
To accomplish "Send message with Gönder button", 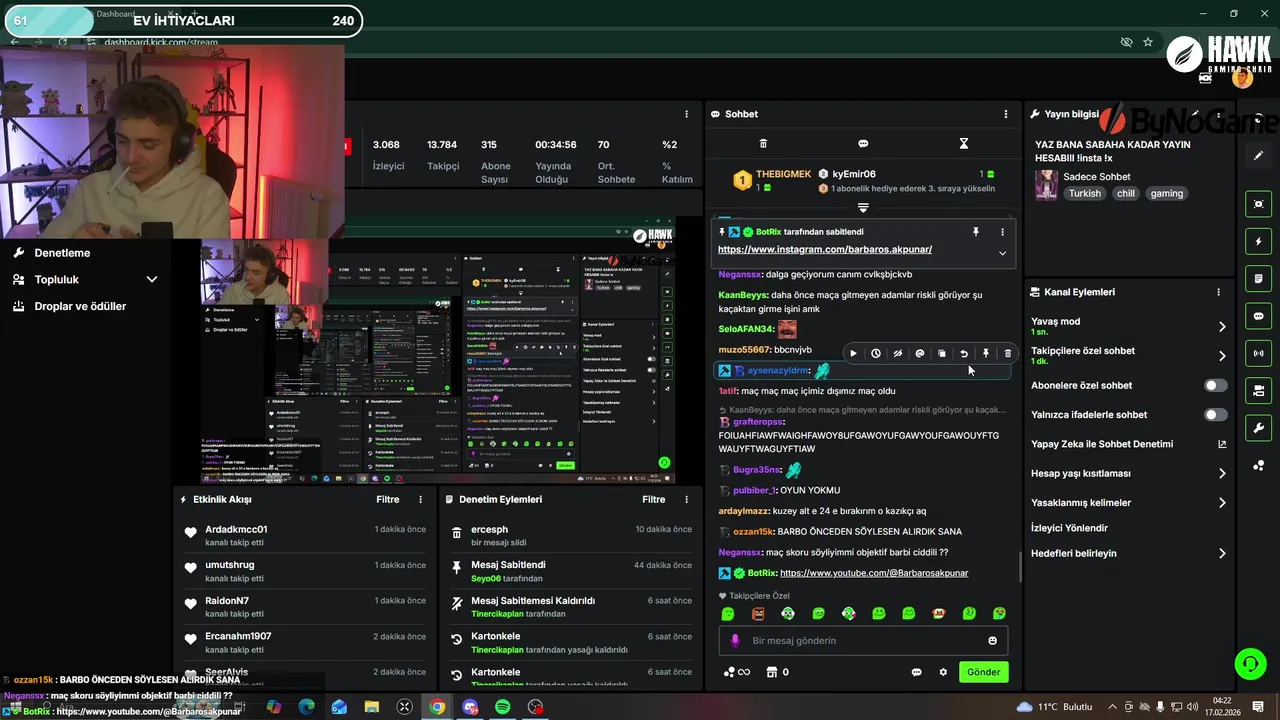I will point(983,672).
